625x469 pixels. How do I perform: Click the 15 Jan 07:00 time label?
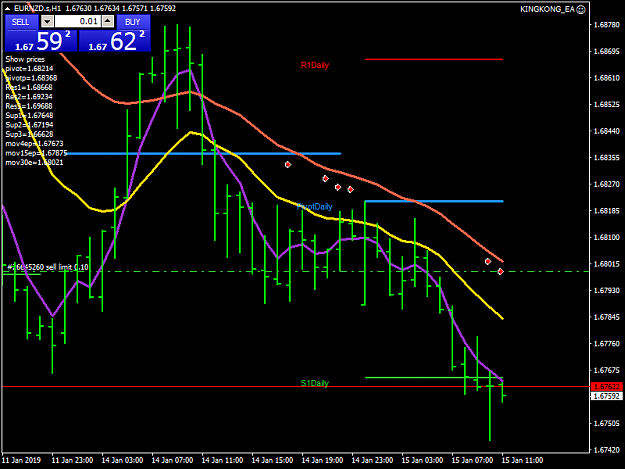472,460
